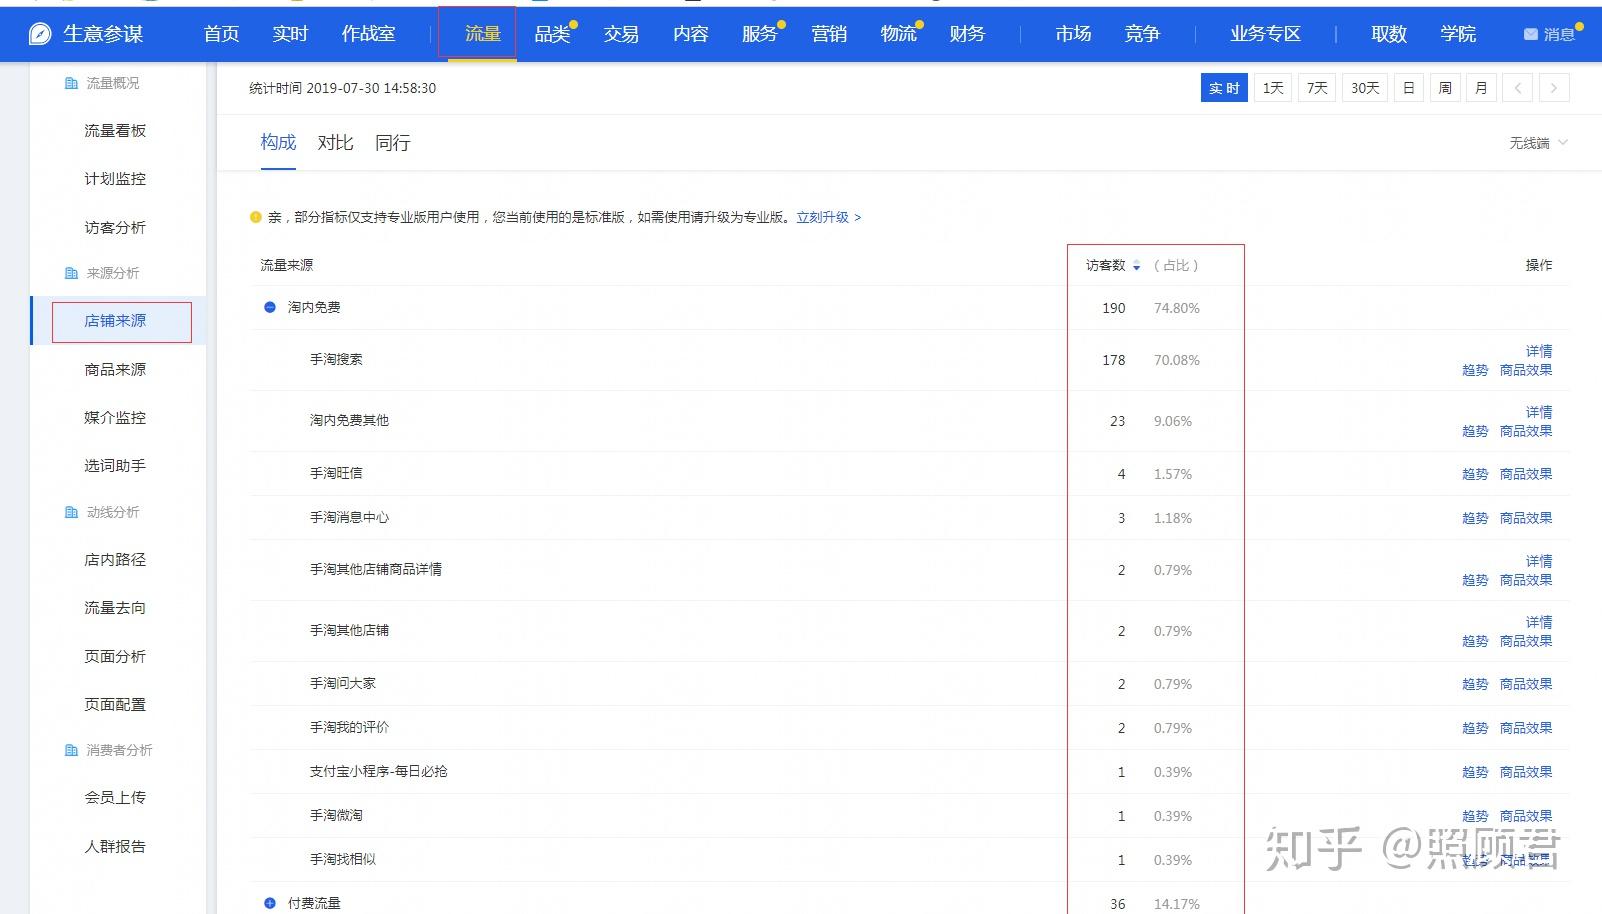1602x914 pixels.
Task: Select the 30天 time range
Action: click(1365, 88)
